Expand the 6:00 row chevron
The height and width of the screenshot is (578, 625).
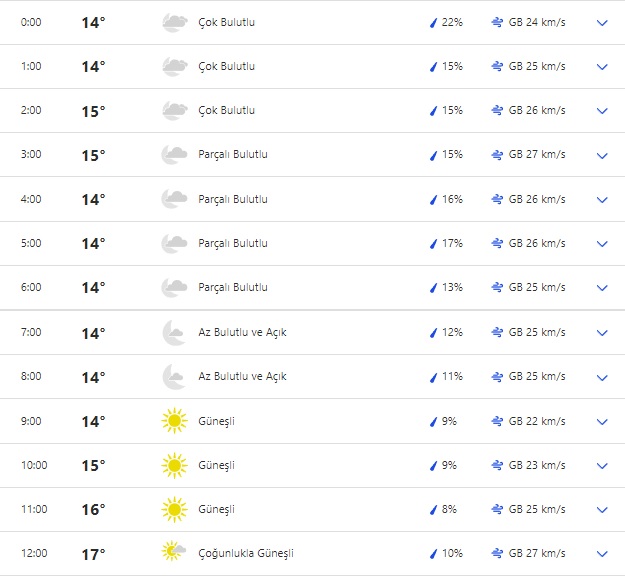tap(602, 288)
